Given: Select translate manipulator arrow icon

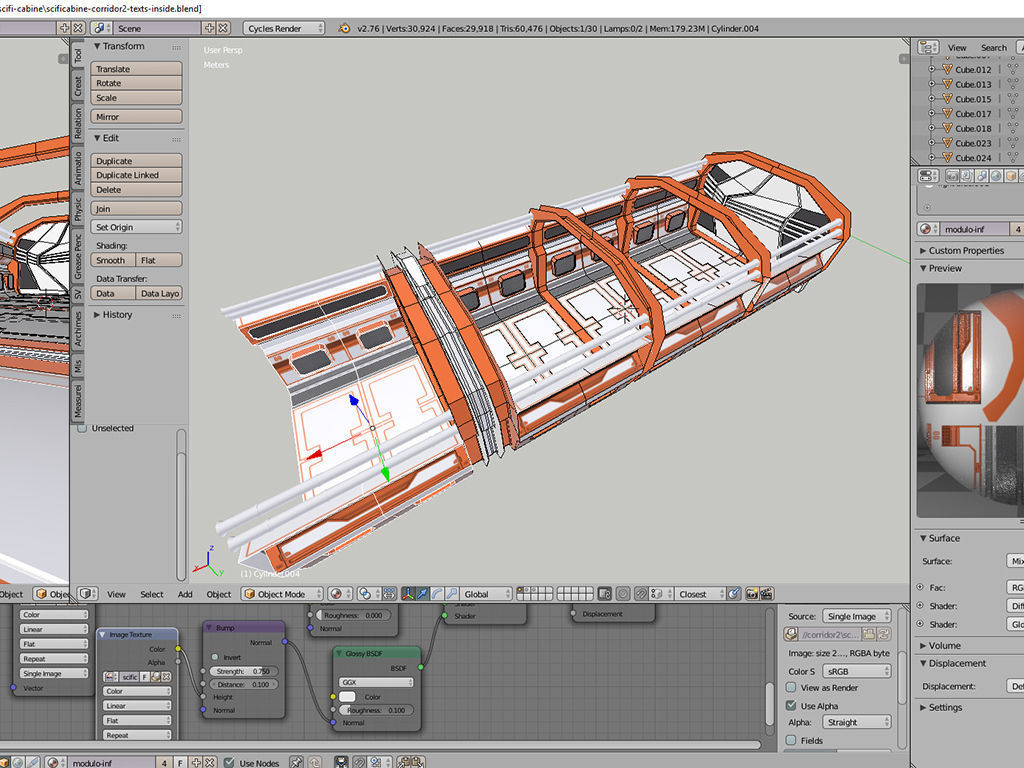Looking at the screenshot, I should point(423,594).
